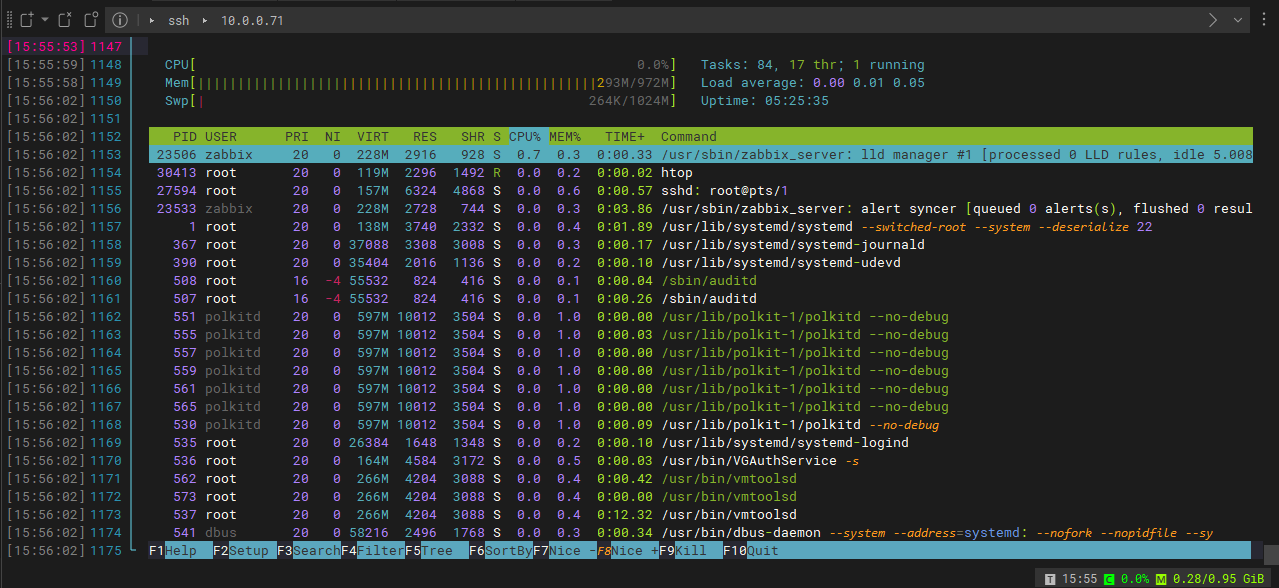Select the polkitd row with PID 530
The width and height of the screenshot is (1279, 588).
click(700, 425)
